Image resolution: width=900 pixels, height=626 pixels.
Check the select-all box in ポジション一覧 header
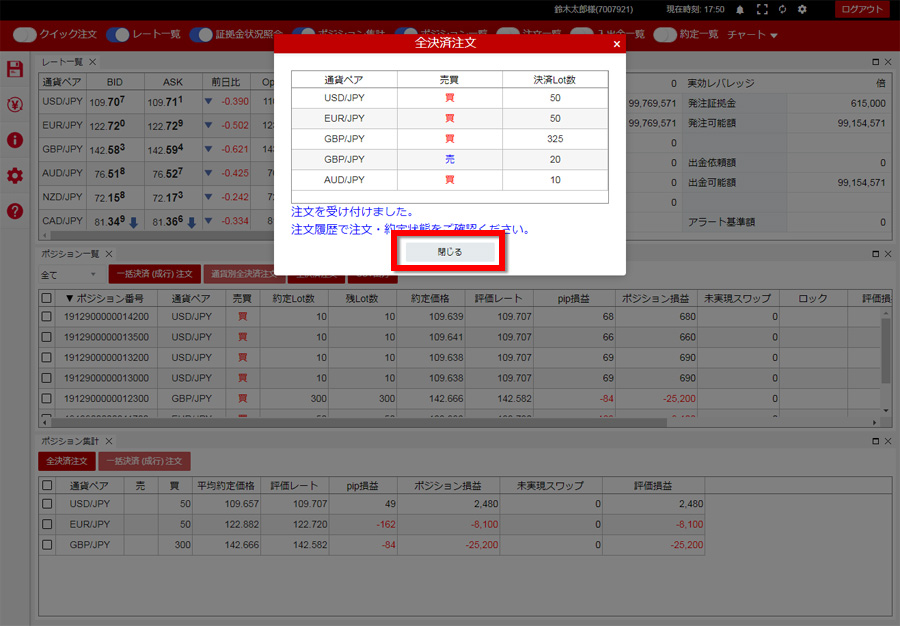click(46, 298)
